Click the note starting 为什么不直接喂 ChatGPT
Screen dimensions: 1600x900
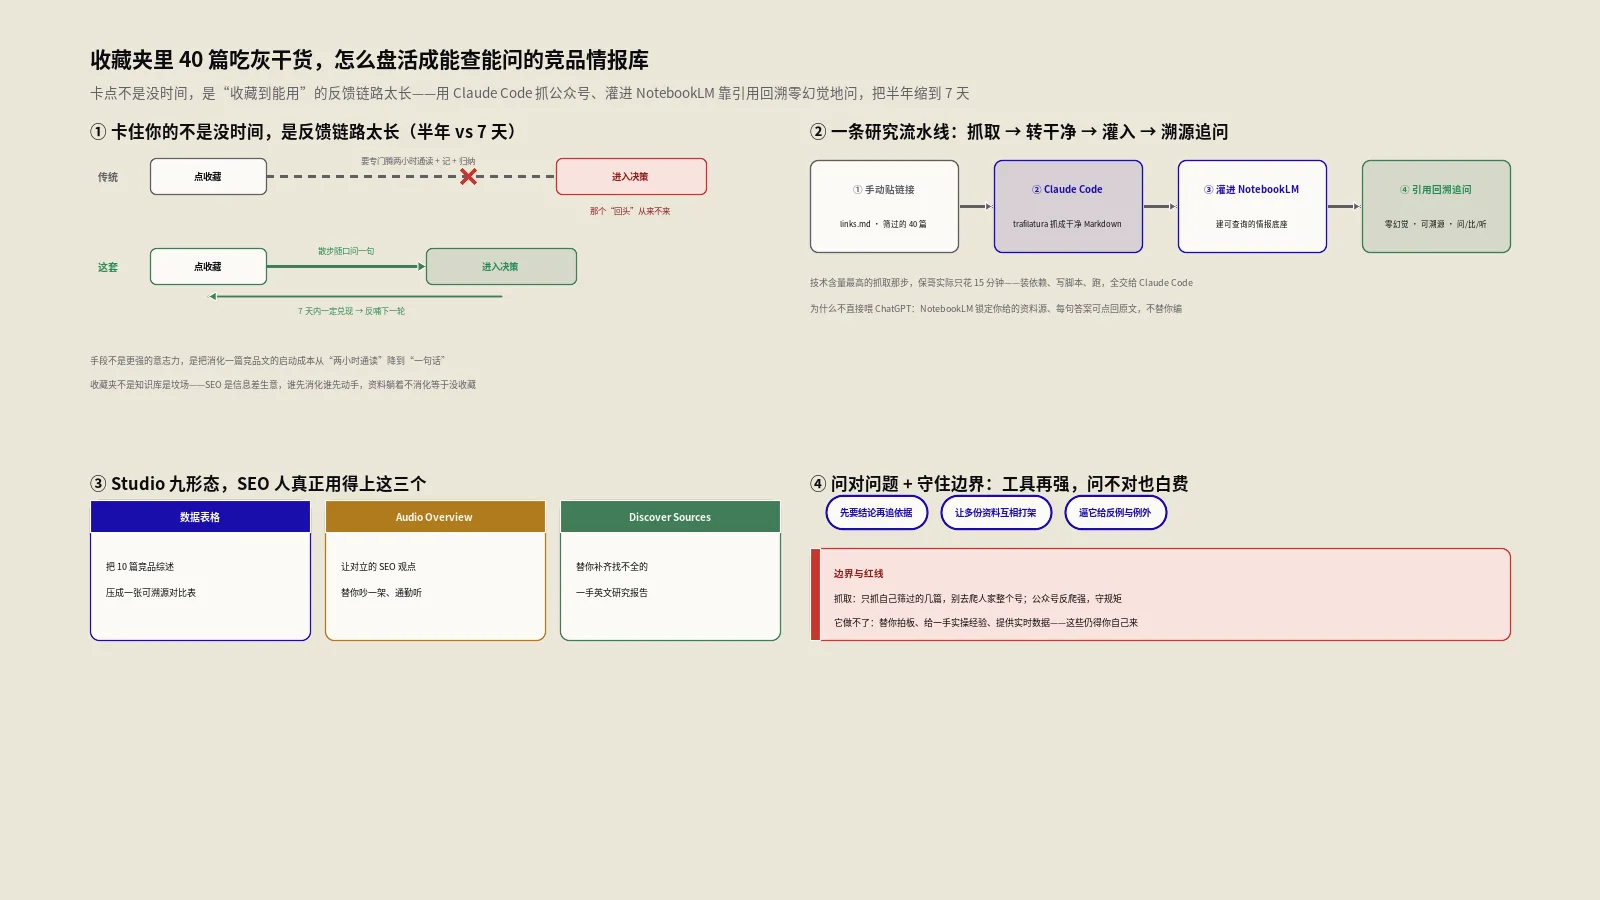click(996, 309)
